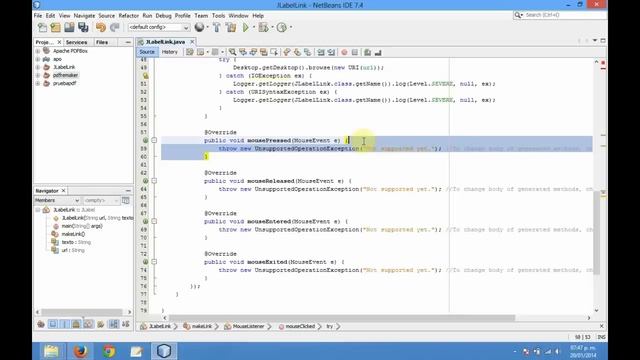The height and width of the screenshot is (360, 640).
Task: Click the Navigator filter panel icon
Action: (126, 200)
